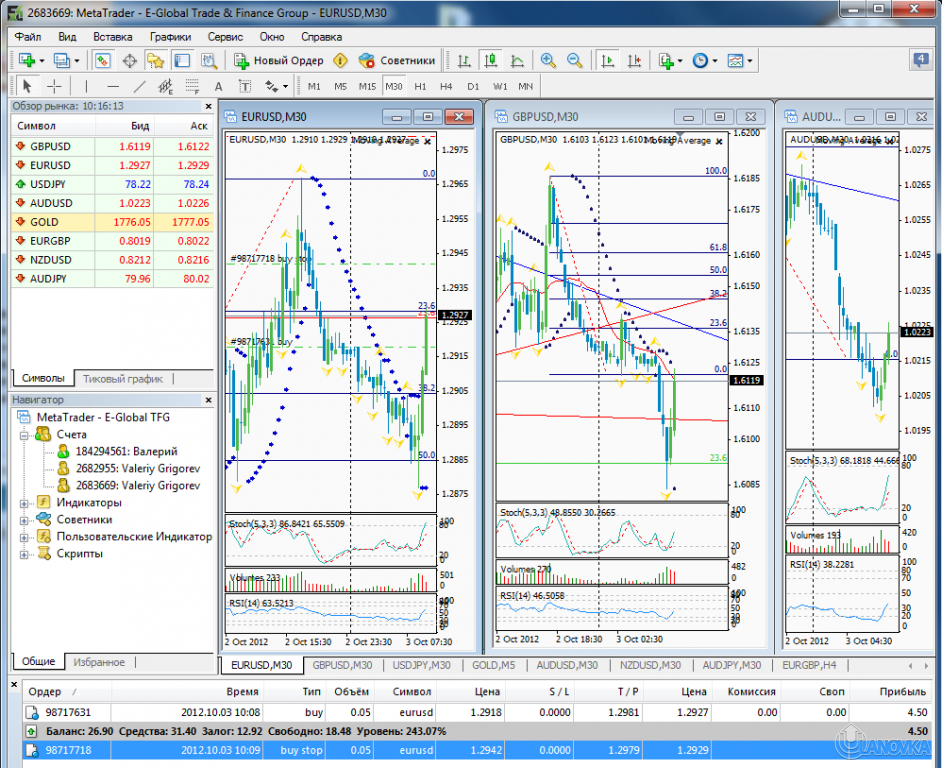Select the Crosshair tool

55,85
